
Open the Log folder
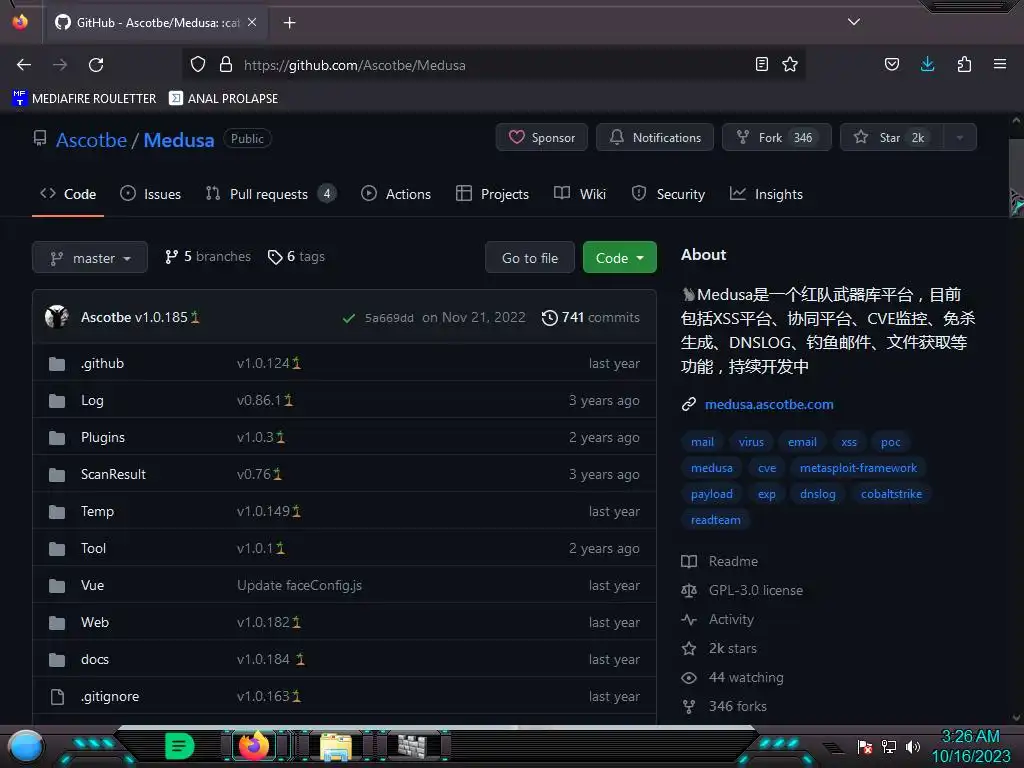pyautogui.click(x=92, y=400)
